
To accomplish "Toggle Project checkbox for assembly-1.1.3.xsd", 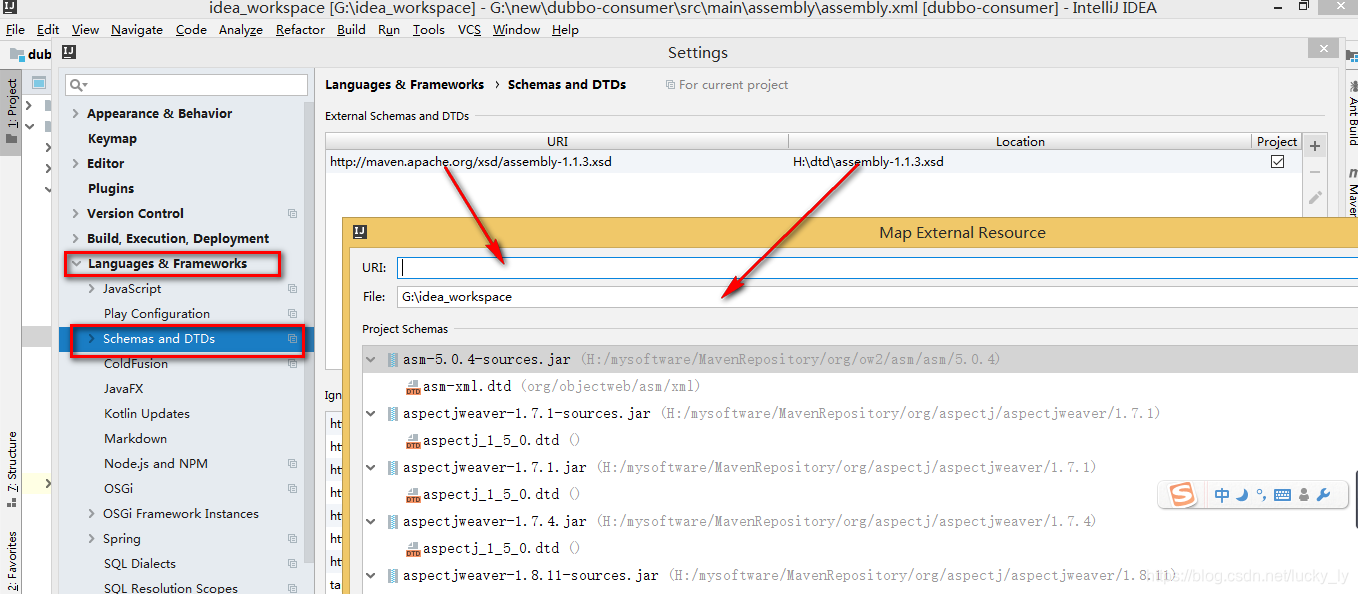I will [x=1277, y=161].
